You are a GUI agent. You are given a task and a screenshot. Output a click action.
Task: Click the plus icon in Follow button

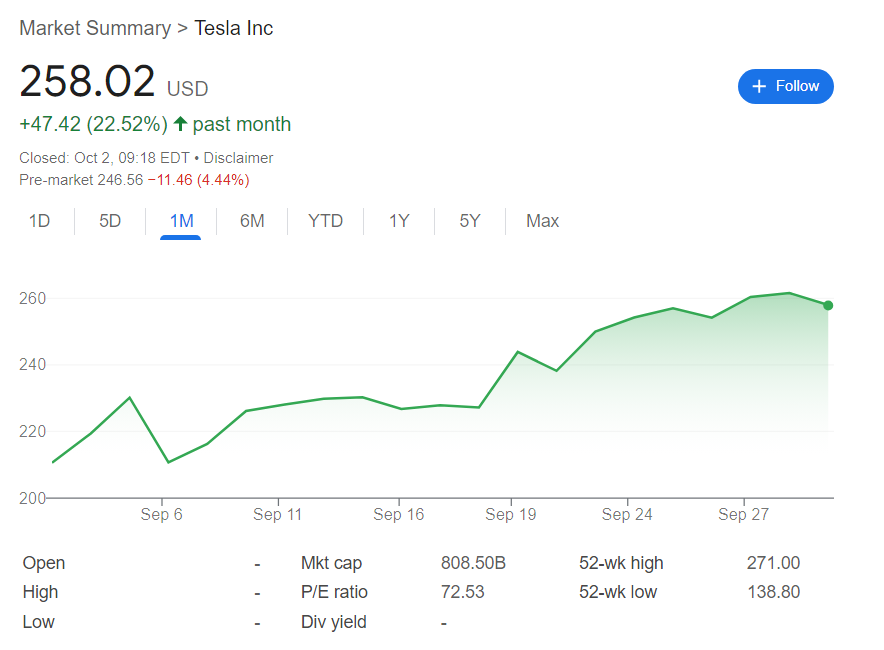(x=759, y=86)
